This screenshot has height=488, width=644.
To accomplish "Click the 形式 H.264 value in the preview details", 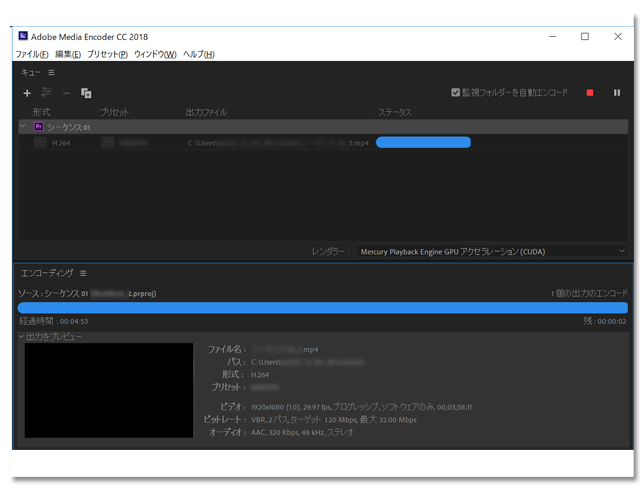I will (x=260, y=375).
